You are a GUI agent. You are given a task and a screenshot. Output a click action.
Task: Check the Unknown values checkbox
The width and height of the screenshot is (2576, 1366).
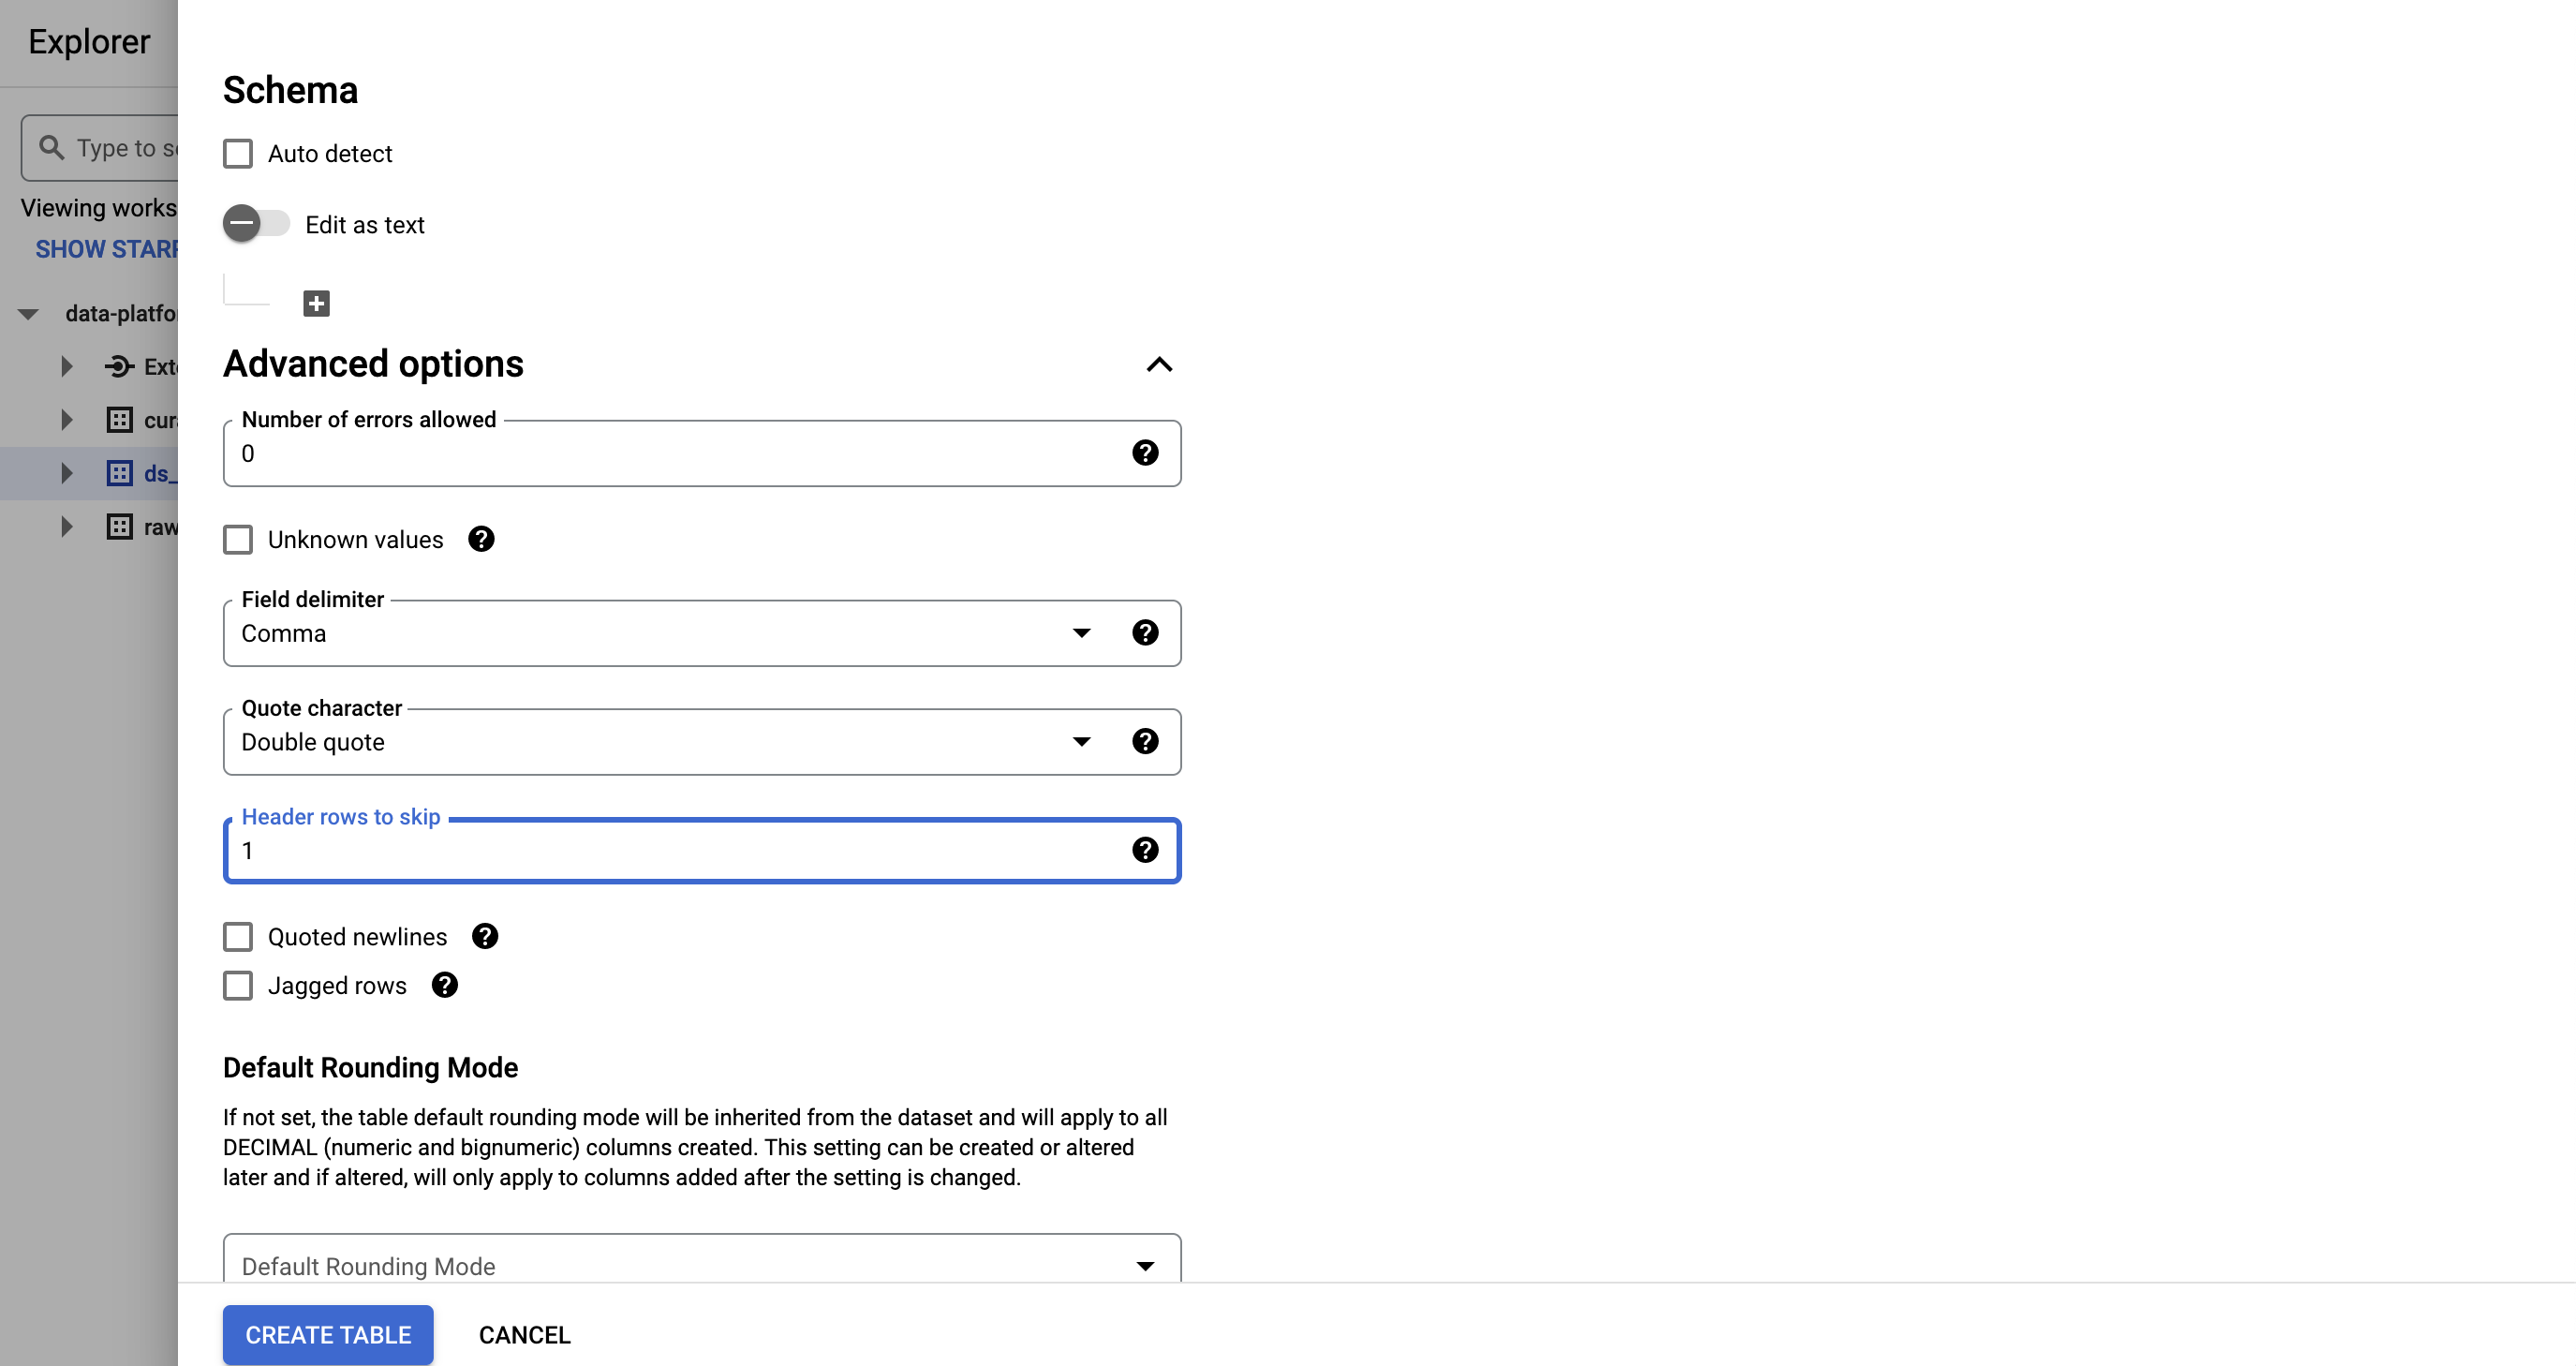(x=238, y=540)
